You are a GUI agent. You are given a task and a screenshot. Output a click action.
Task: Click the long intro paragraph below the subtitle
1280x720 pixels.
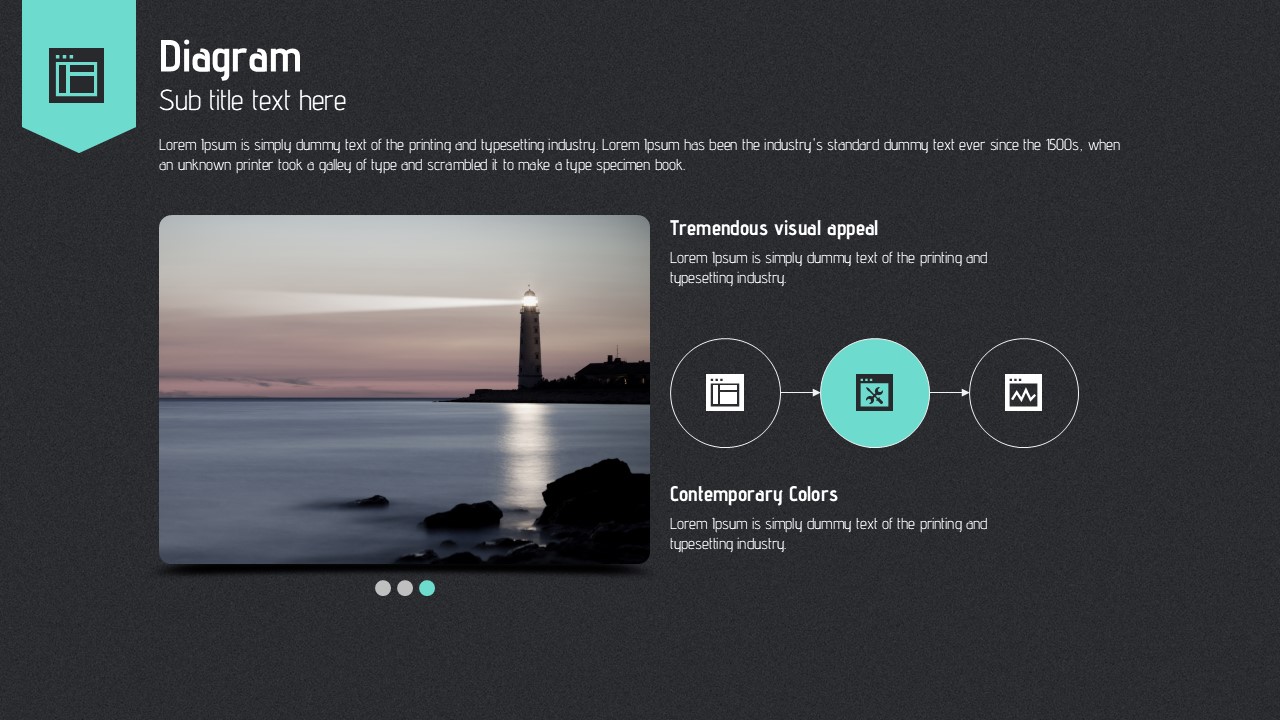click(x=640, y=155)
